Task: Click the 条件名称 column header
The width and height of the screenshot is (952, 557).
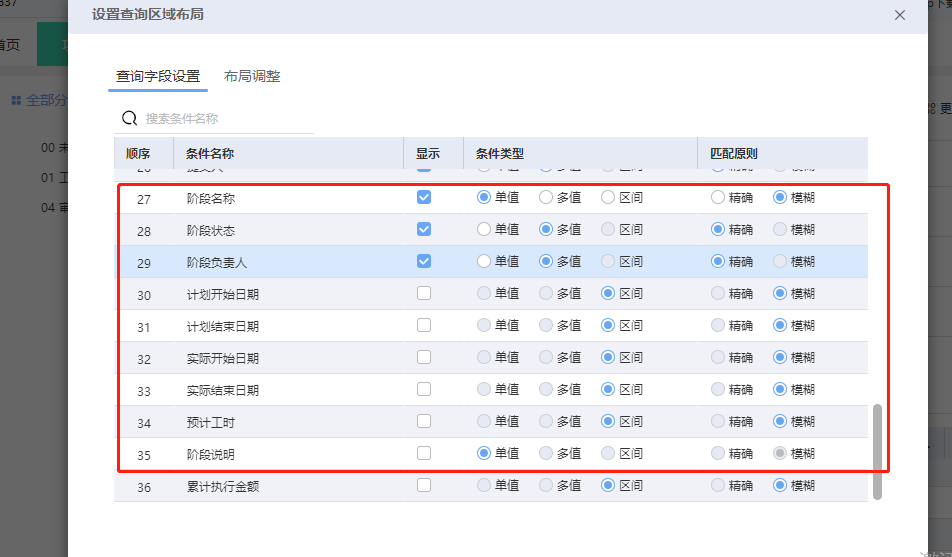Action: pos(210,154)
